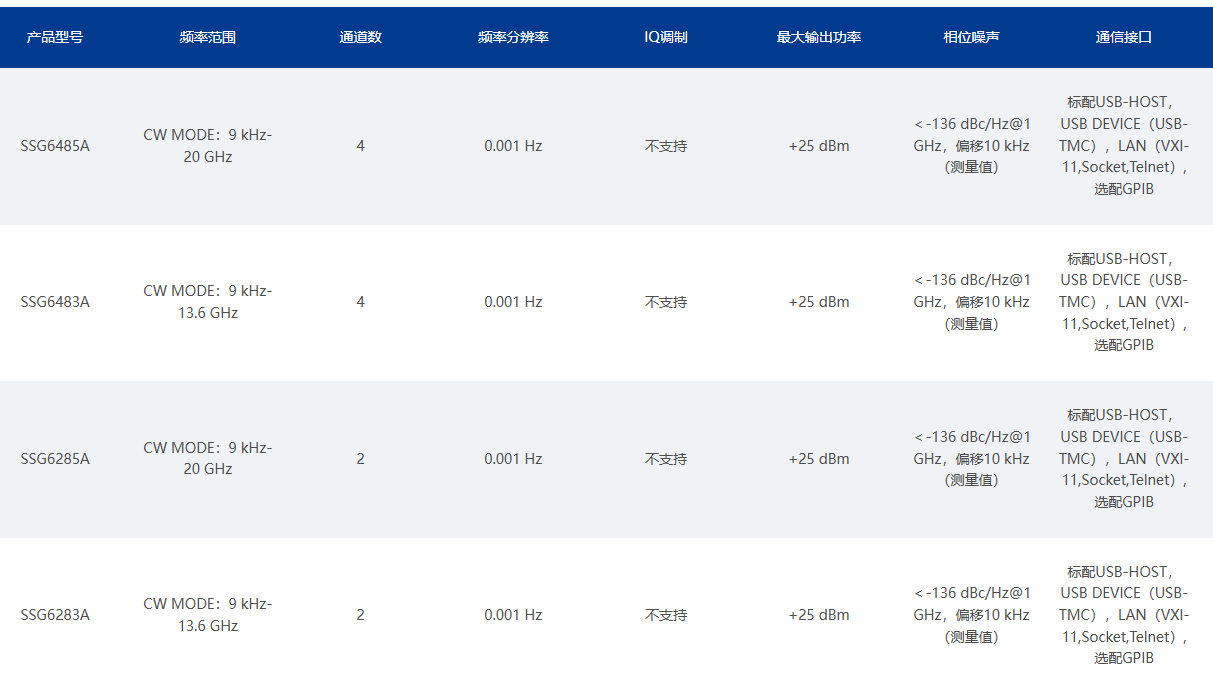Select the 最大输出功率 header
This screenshot has width=1213, height=677.
tap(819, 37)
